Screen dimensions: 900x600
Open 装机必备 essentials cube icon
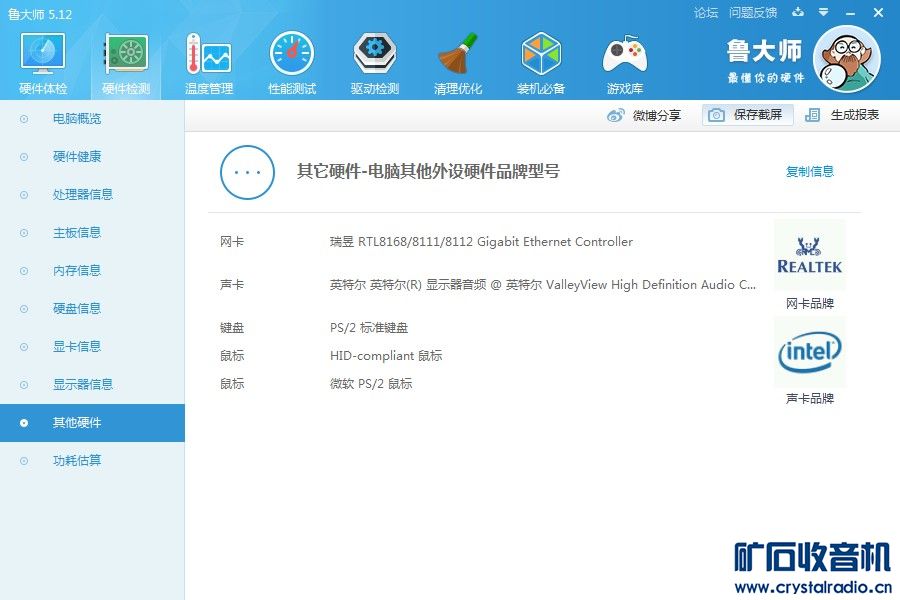[541, 53]
